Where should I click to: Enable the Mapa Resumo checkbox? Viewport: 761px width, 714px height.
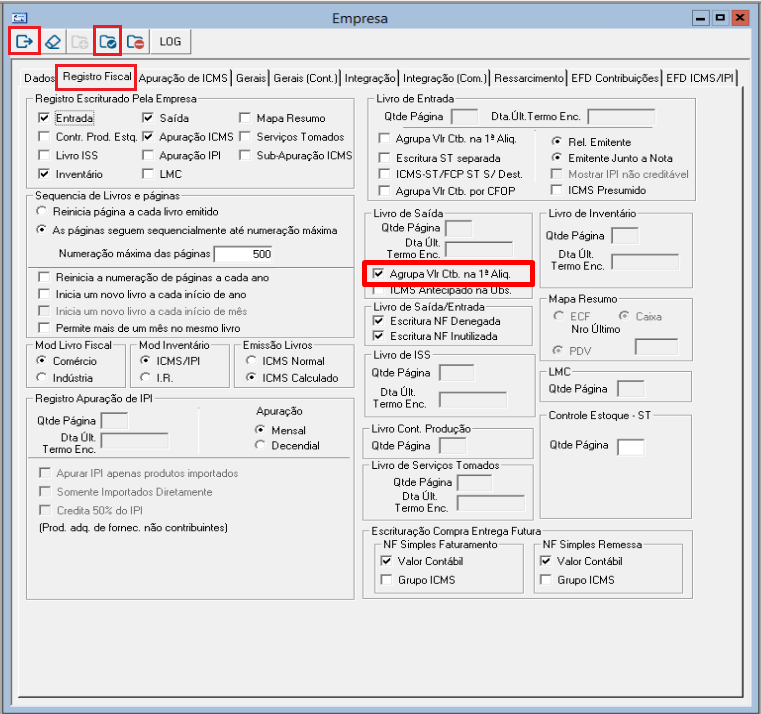pos(245,118)
